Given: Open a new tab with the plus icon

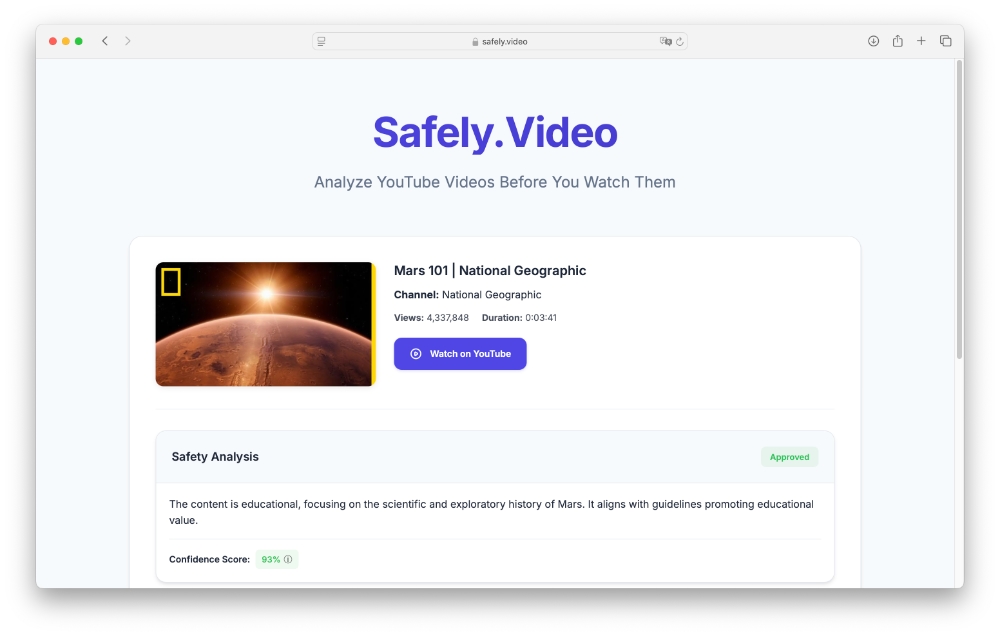Looking at the screenshot, I should [921, 41].
